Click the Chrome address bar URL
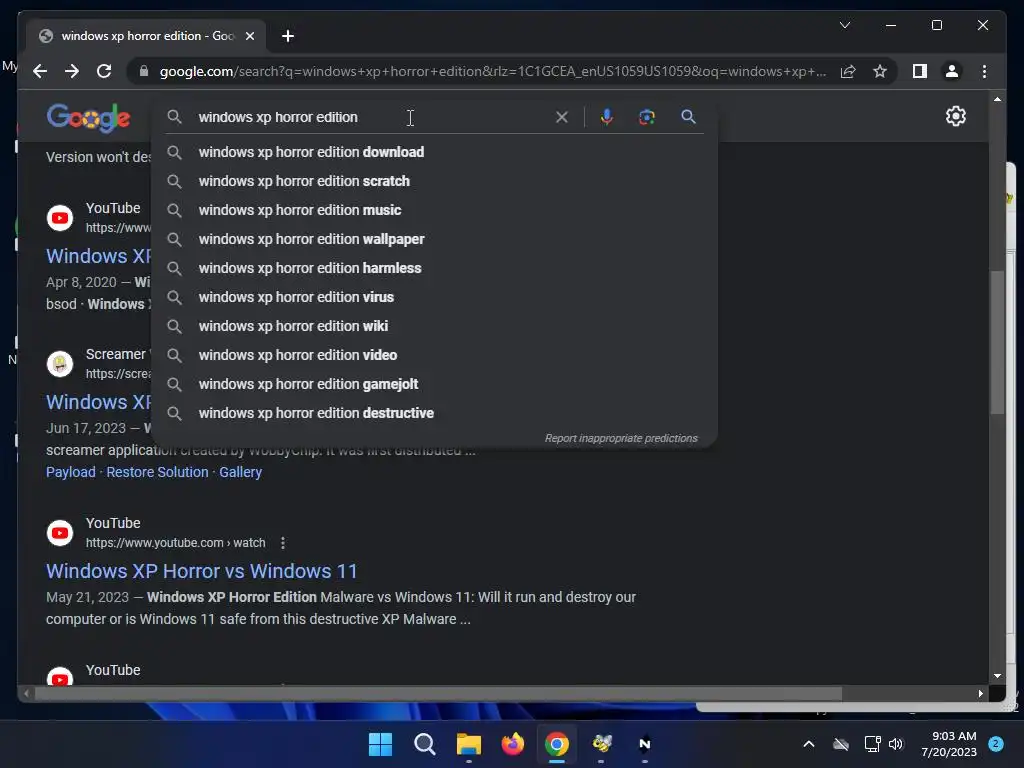 pyautogui.click(x=493, y=71)
